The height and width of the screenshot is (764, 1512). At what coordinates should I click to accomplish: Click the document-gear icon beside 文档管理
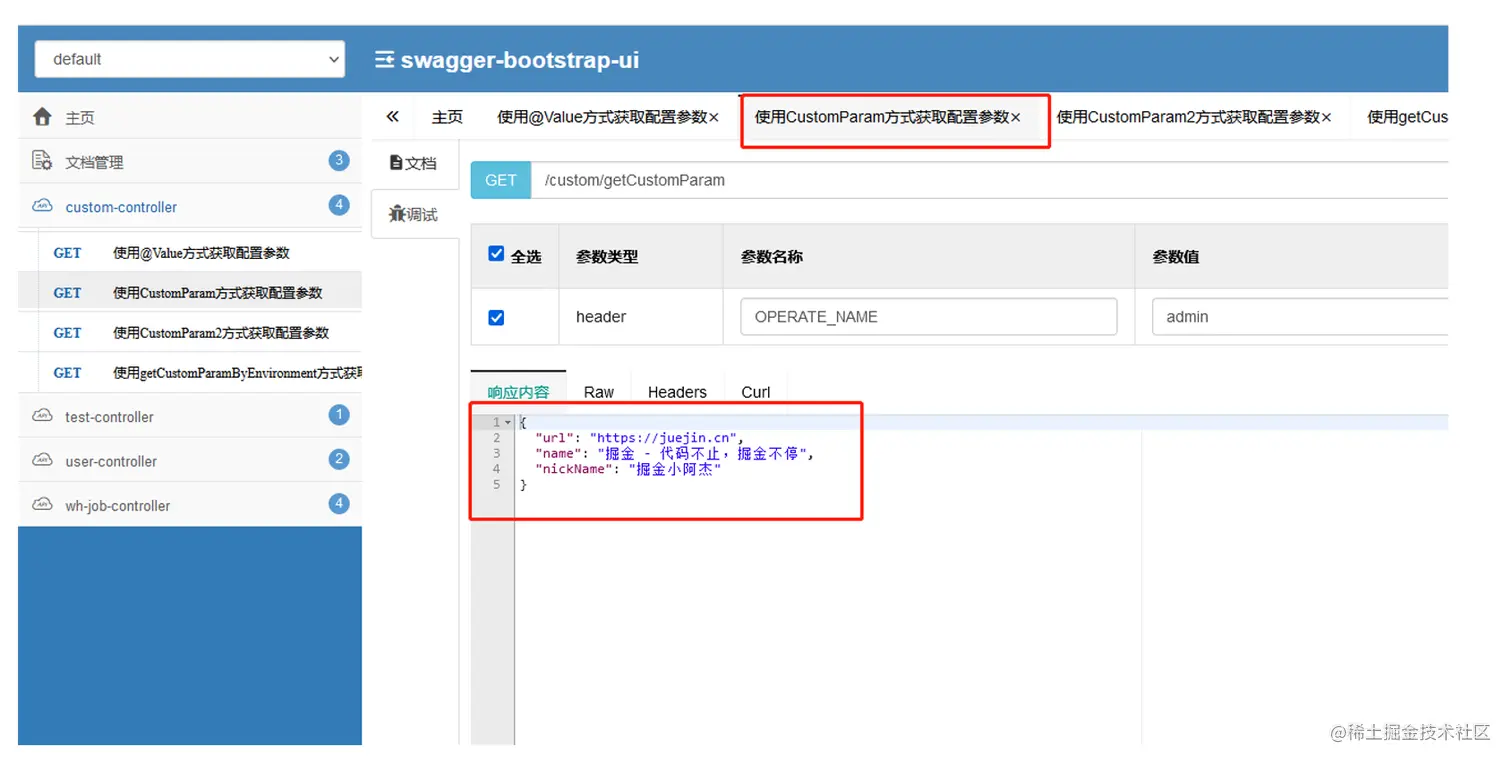[x=42, y=160]
